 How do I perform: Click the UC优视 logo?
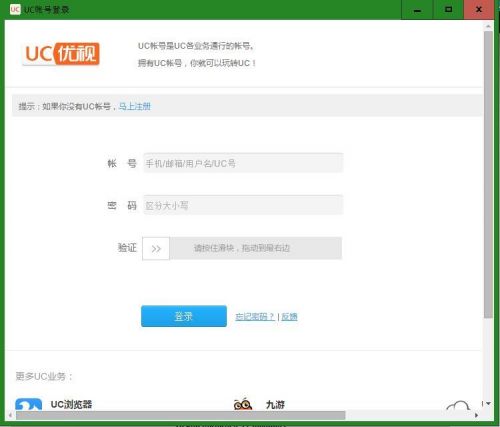[61, 54]
